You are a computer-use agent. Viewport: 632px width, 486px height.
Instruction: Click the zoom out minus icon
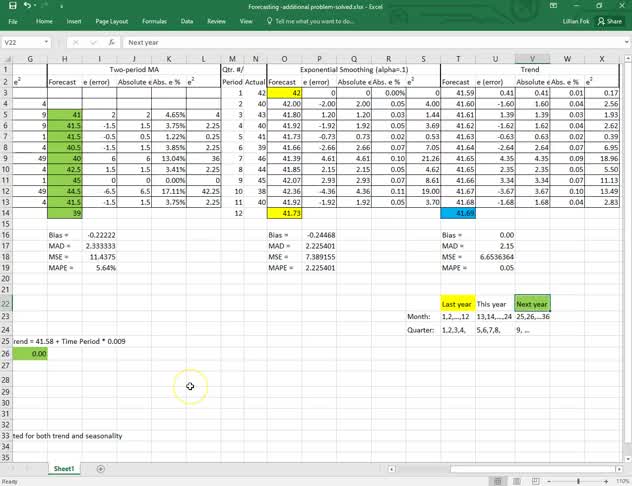(549, 480)
